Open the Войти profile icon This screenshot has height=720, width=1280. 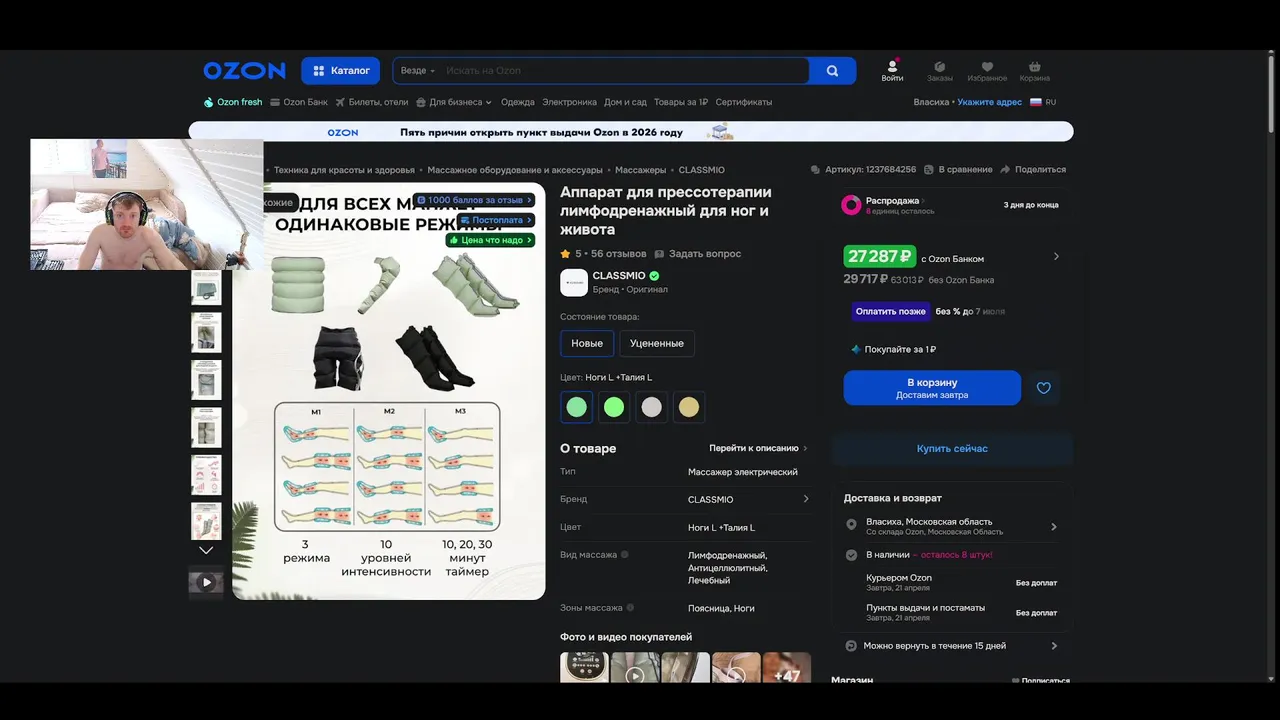892,71
